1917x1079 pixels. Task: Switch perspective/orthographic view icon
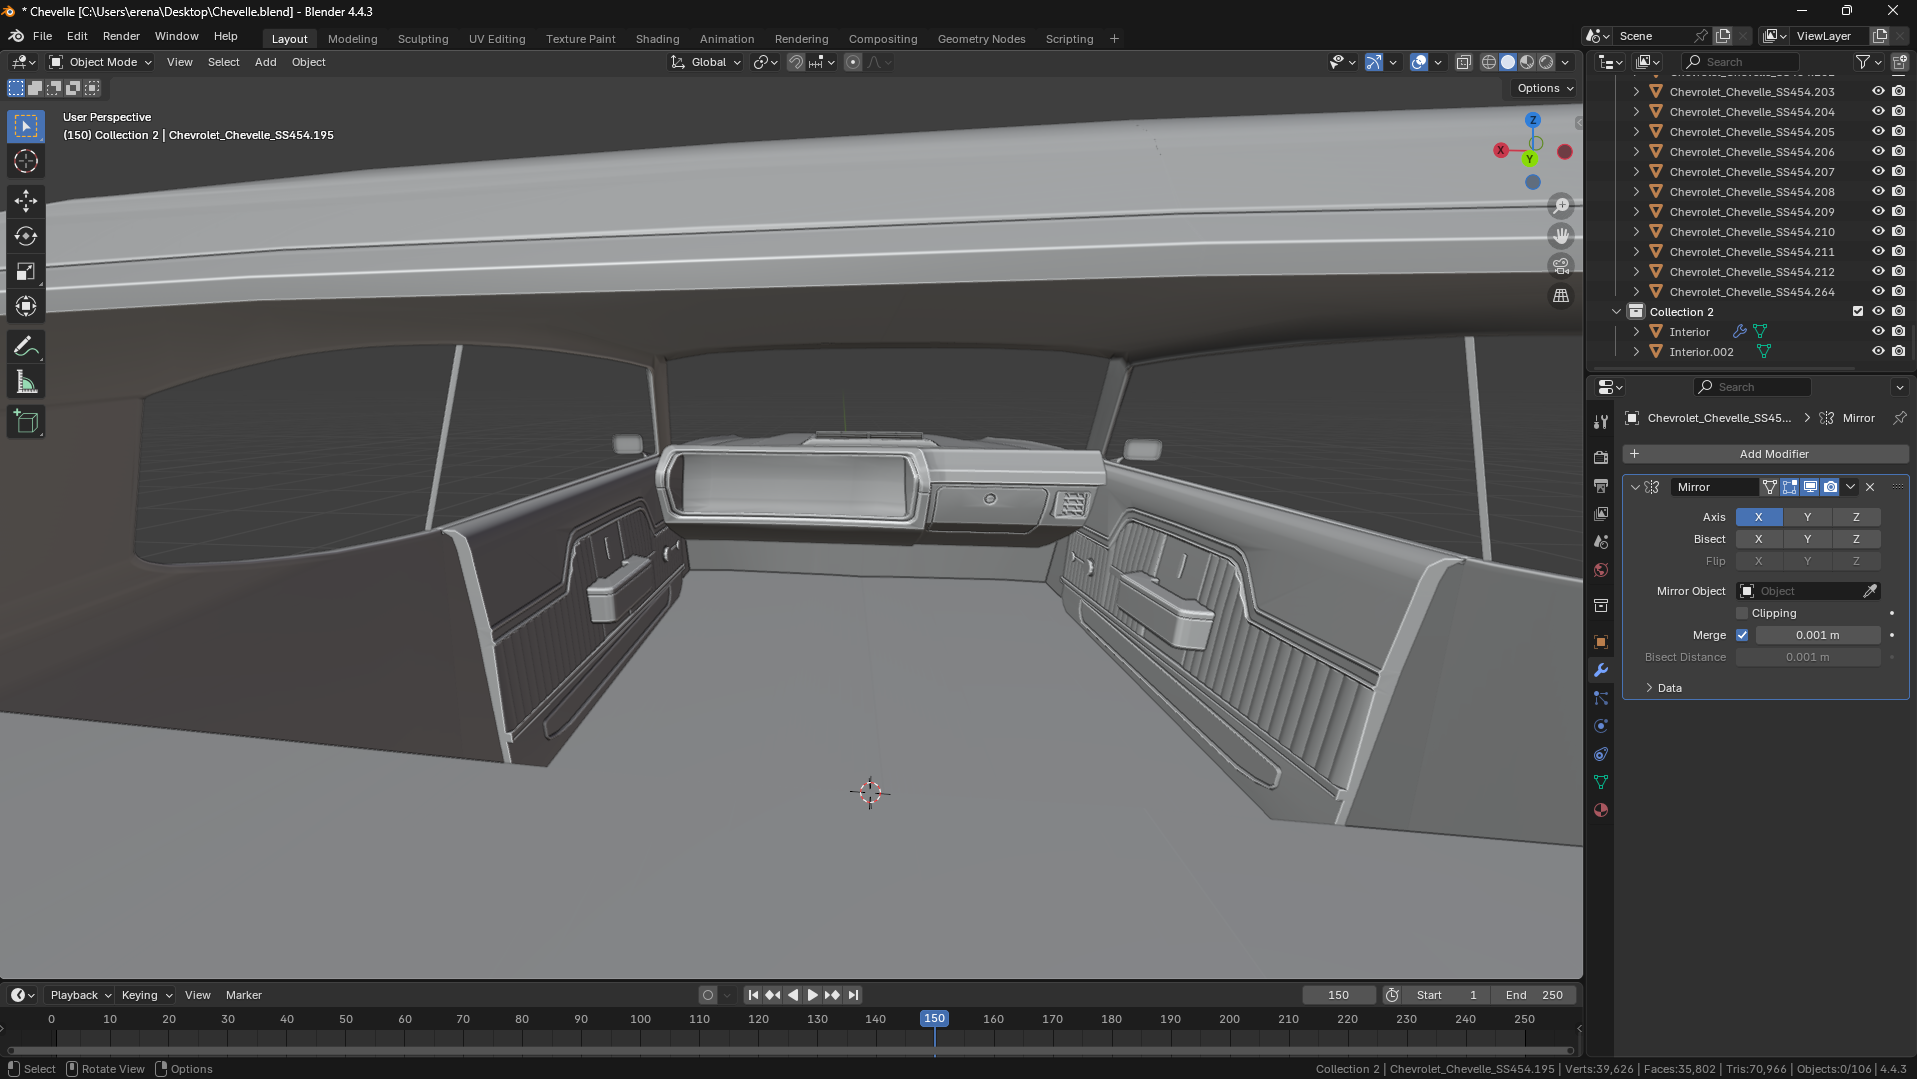(1561, 296)
